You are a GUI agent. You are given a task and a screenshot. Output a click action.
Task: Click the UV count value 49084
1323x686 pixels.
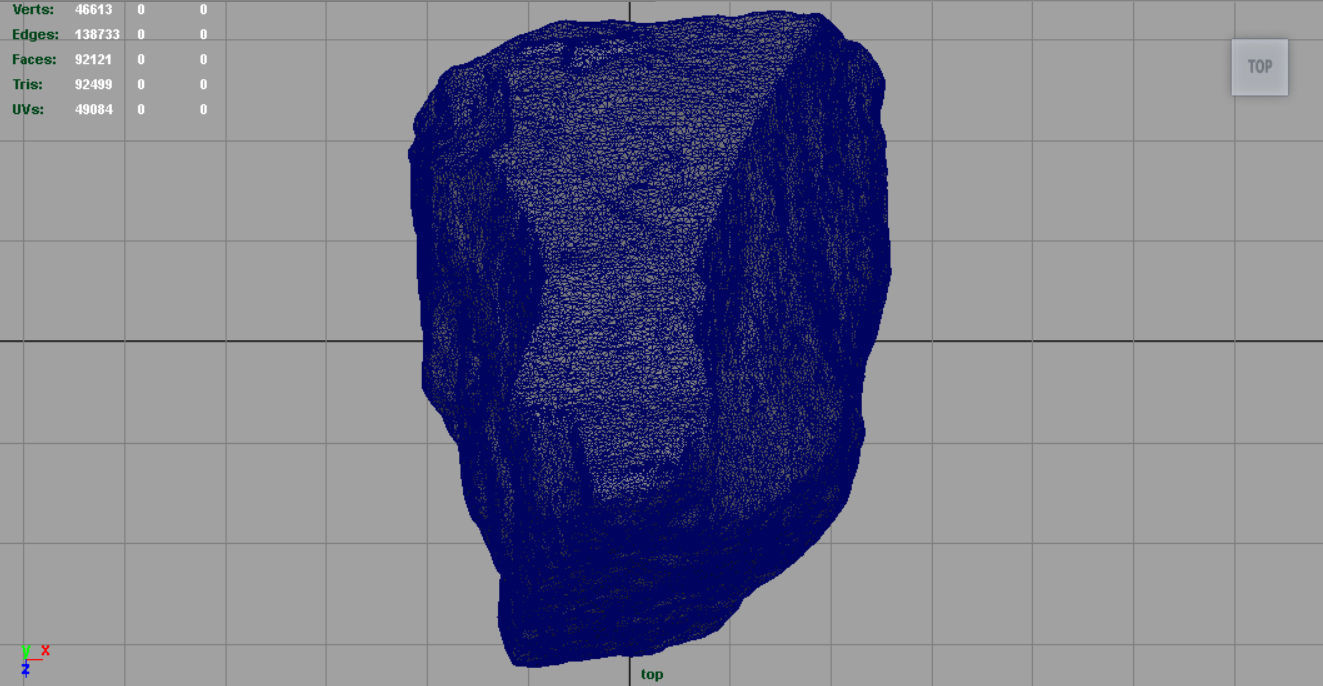click(x=93, y=109)
